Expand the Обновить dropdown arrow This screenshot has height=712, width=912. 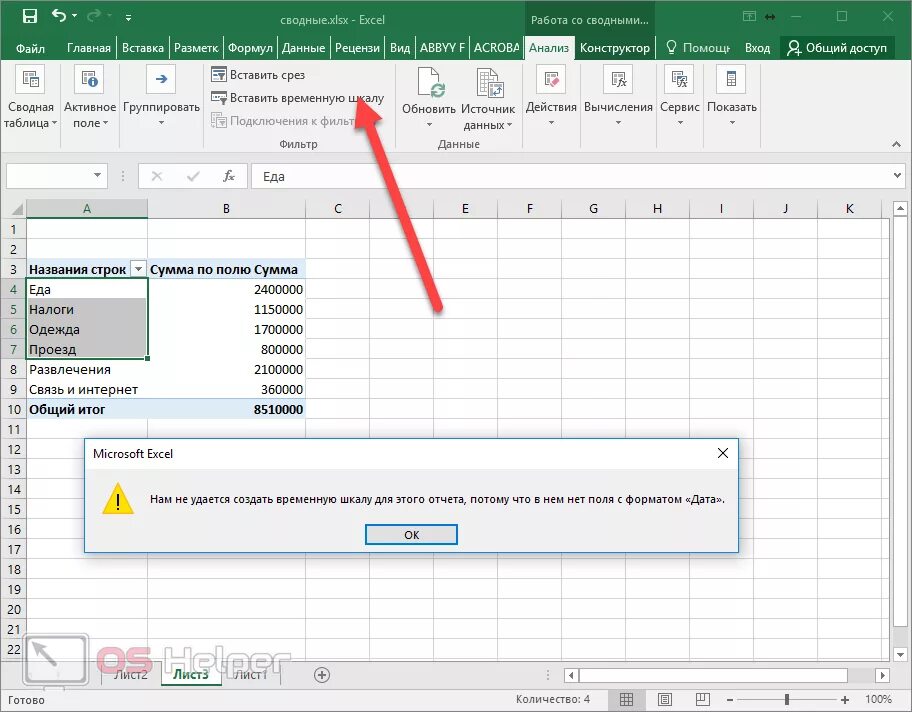pyautogui.click(x=429, y=124)
